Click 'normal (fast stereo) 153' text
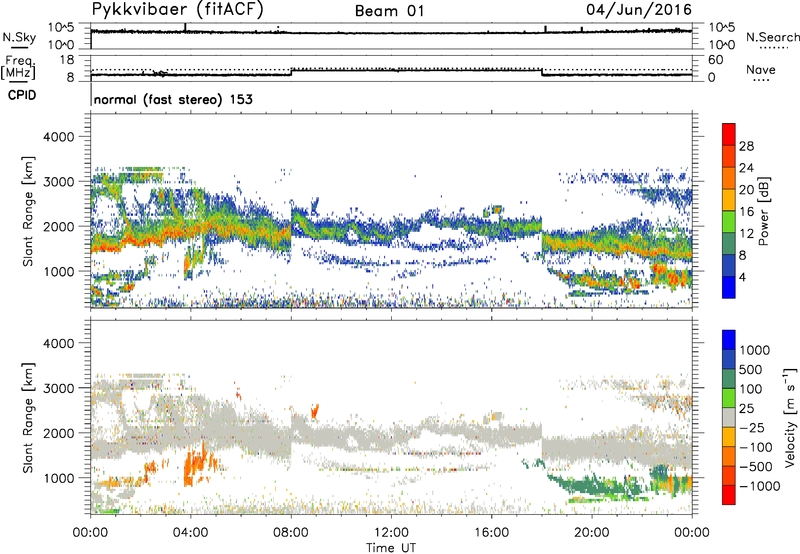 pos(173,100)
